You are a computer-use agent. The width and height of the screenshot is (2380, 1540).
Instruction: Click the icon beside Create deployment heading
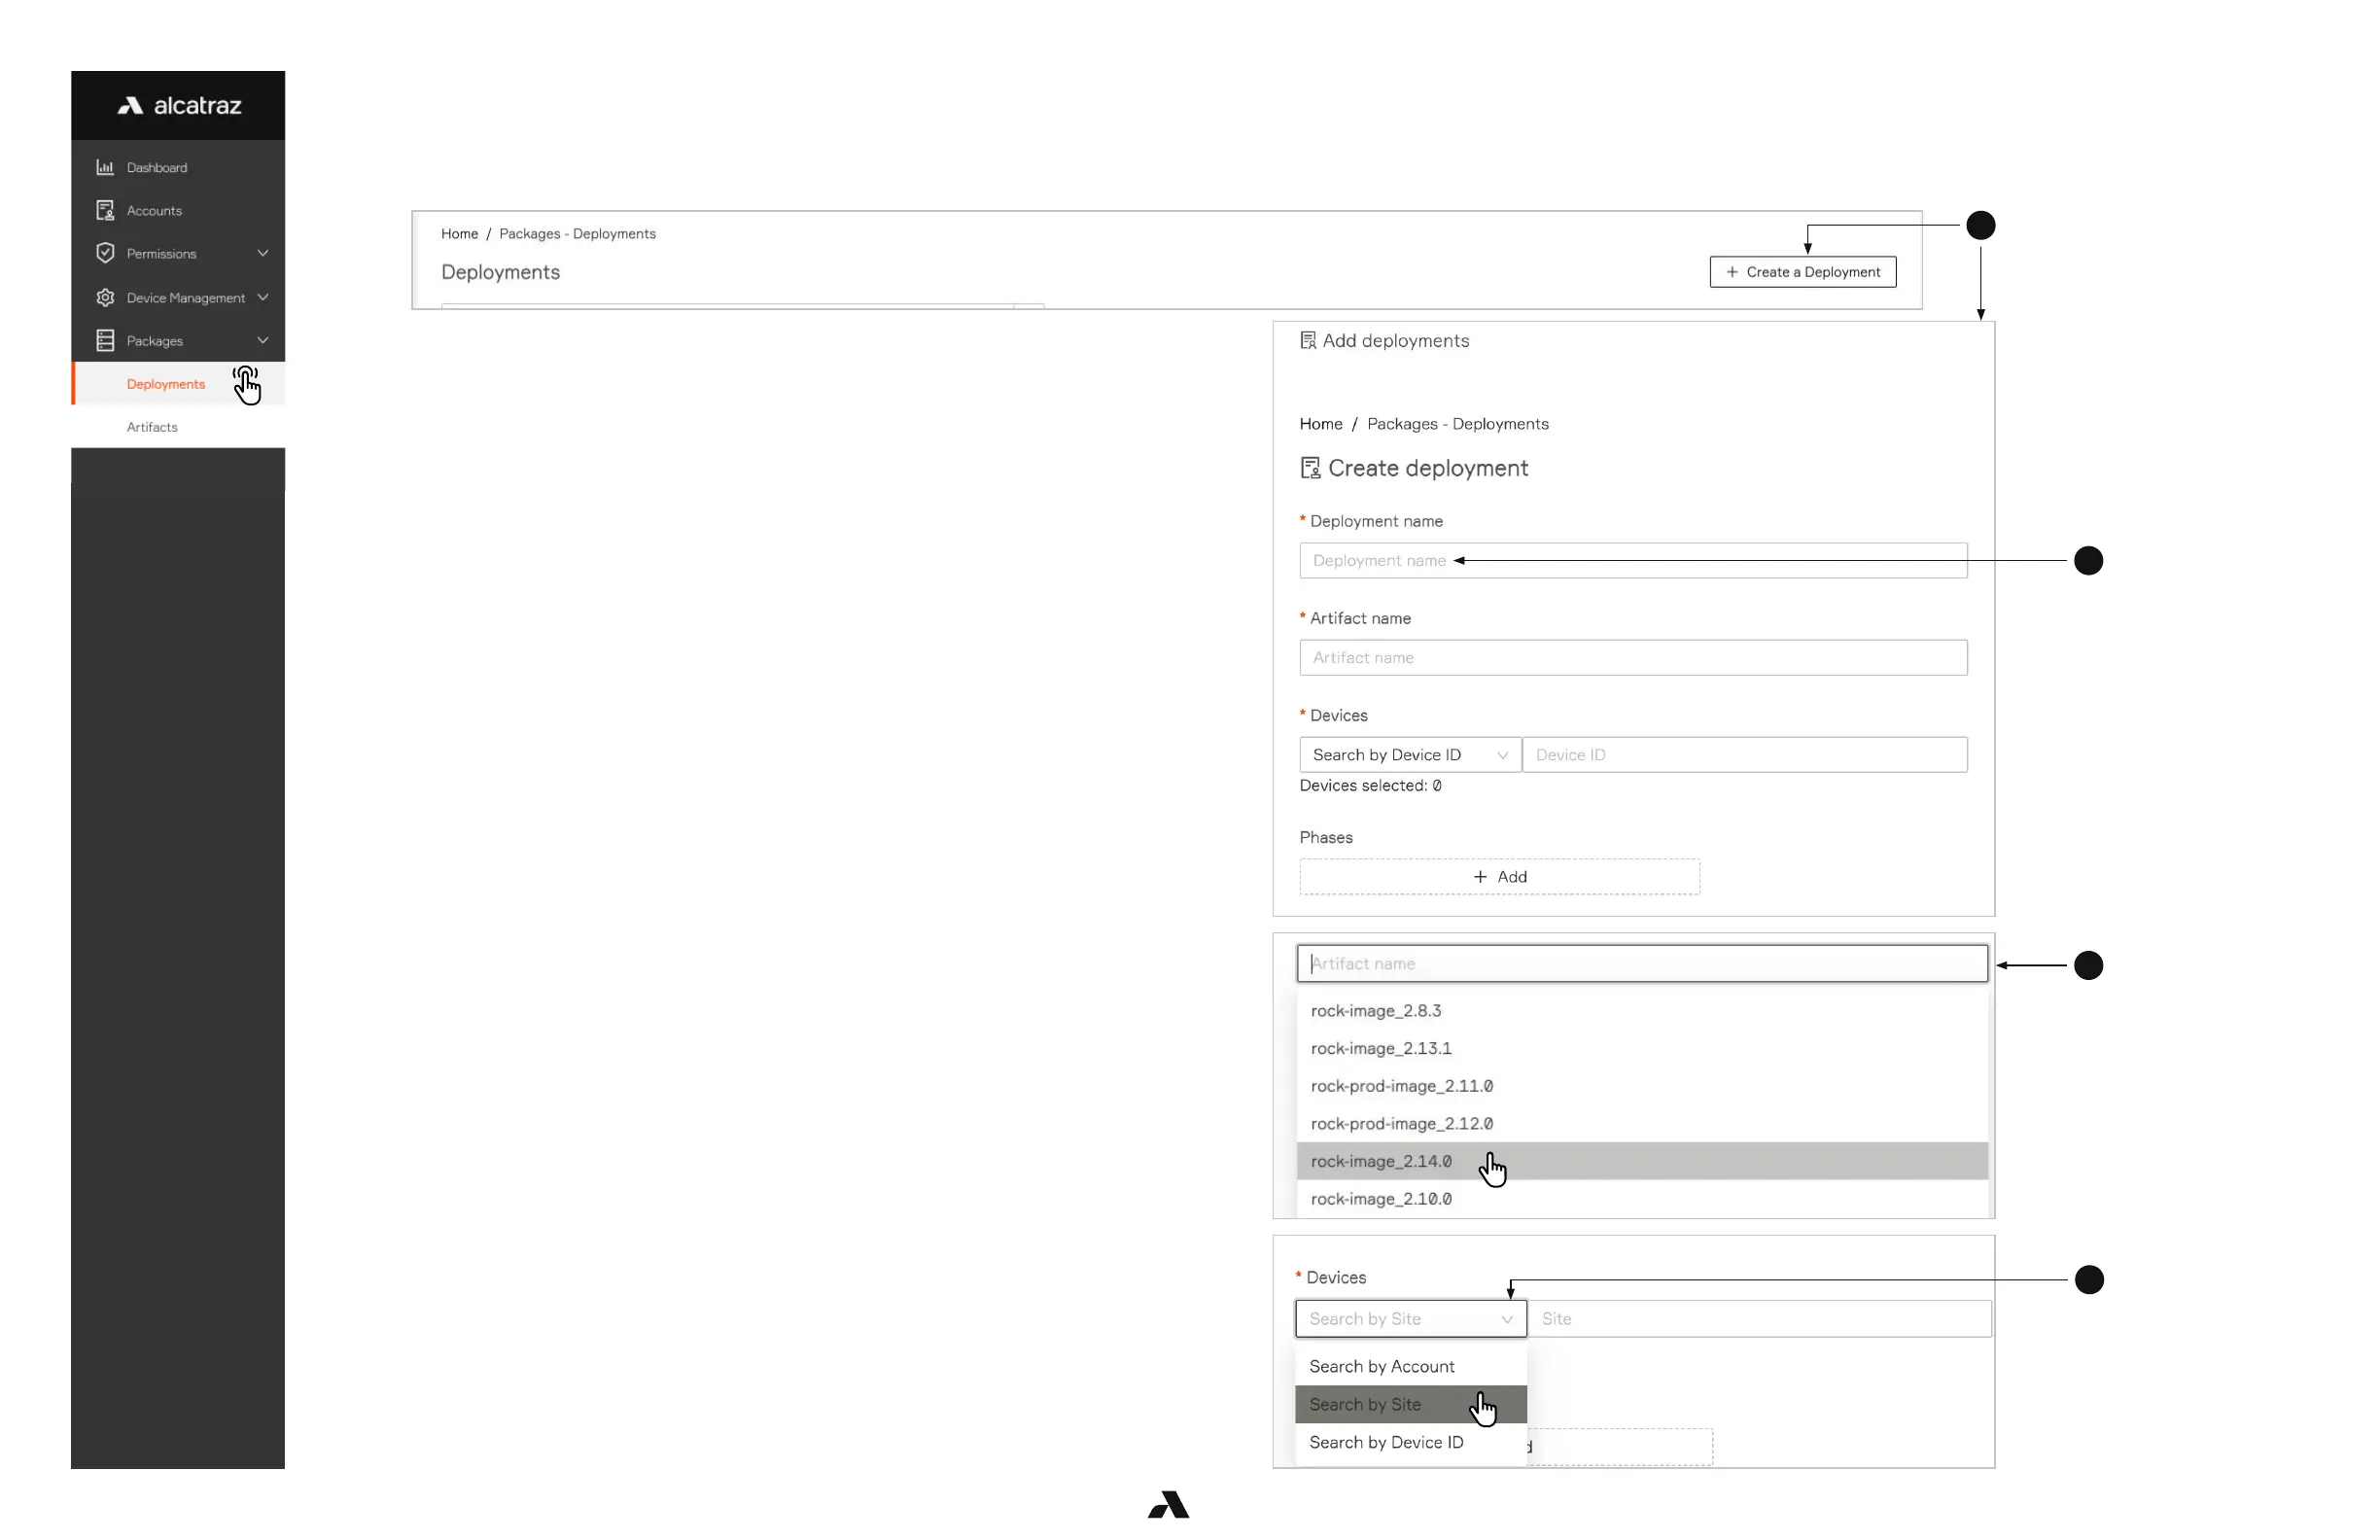[x=1309, y=468]
